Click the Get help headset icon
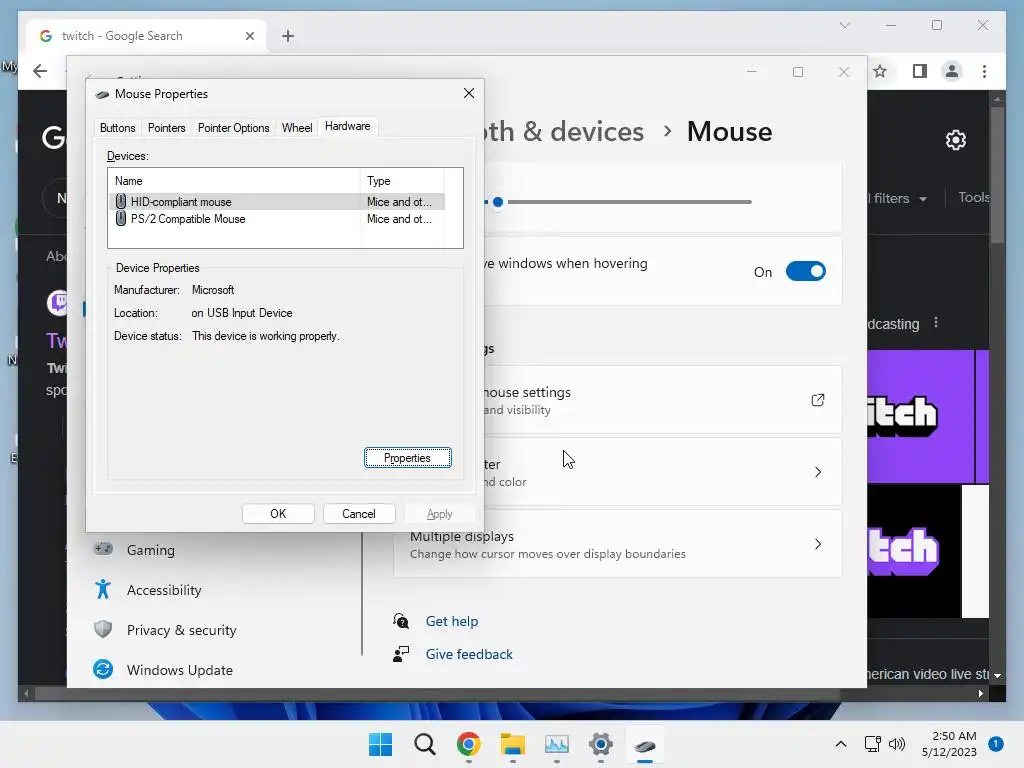The image size is (1024, 768). (401, 621)
